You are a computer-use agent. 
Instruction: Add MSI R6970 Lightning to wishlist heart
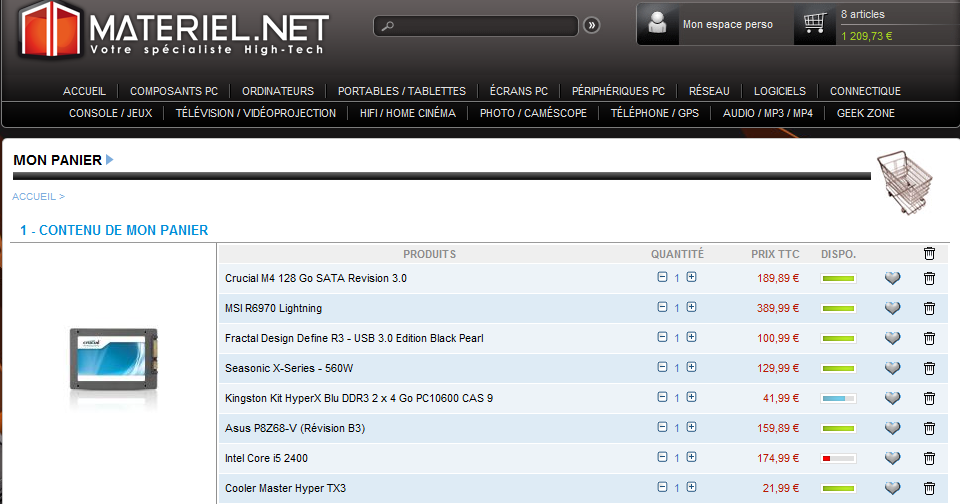(893, 308)
